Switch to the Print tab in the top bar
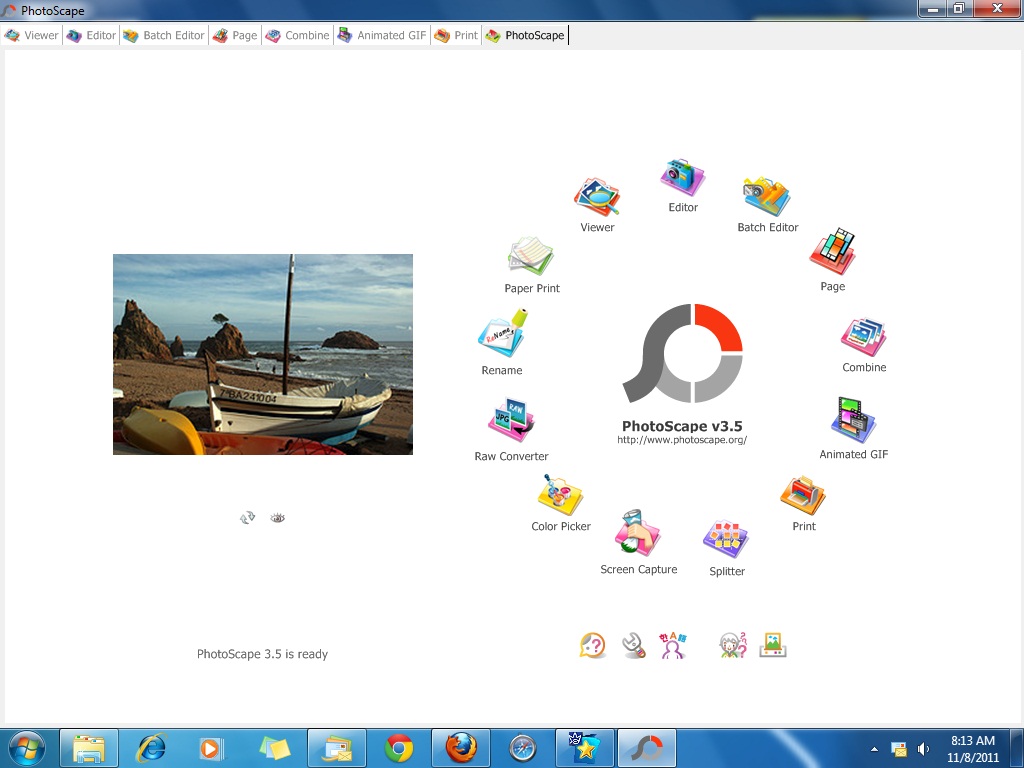 tap(456, 35)
